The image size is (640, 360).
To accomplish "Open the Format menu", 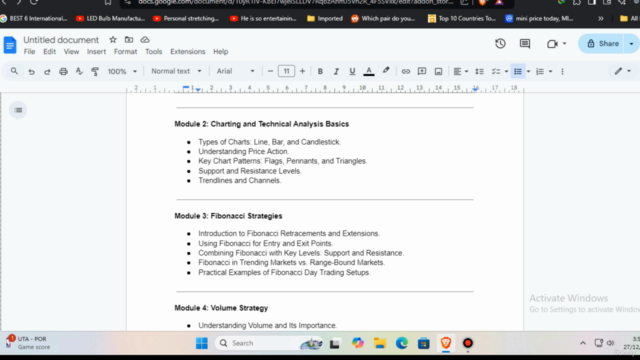I will (x=125, y=51).
